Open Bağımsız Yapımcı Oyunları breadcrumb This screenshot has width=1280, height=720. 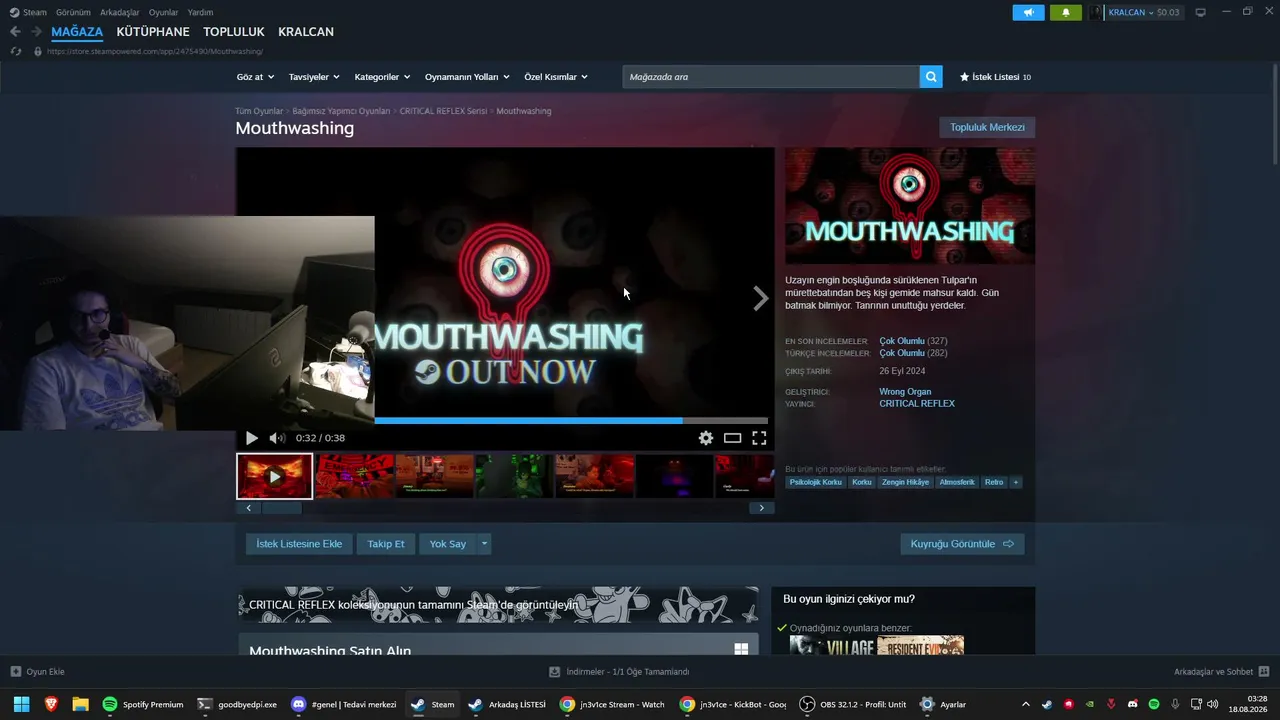tap(341, 111)
